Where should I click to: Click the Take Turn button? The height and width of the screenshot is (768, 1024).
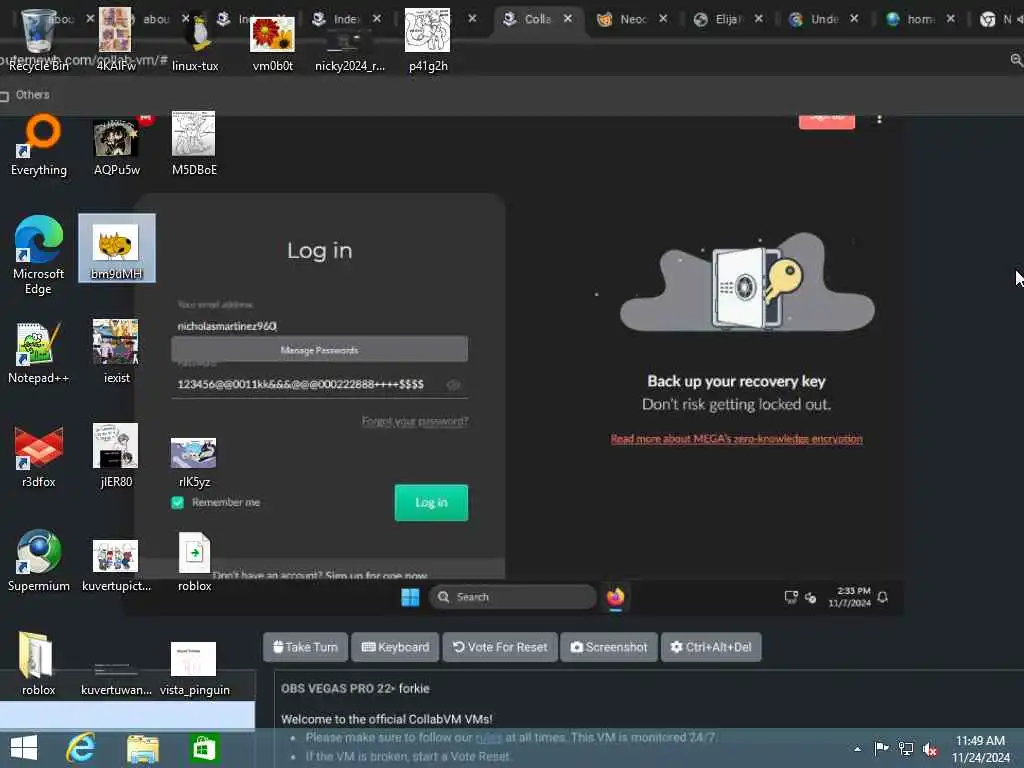coord(306,647)
